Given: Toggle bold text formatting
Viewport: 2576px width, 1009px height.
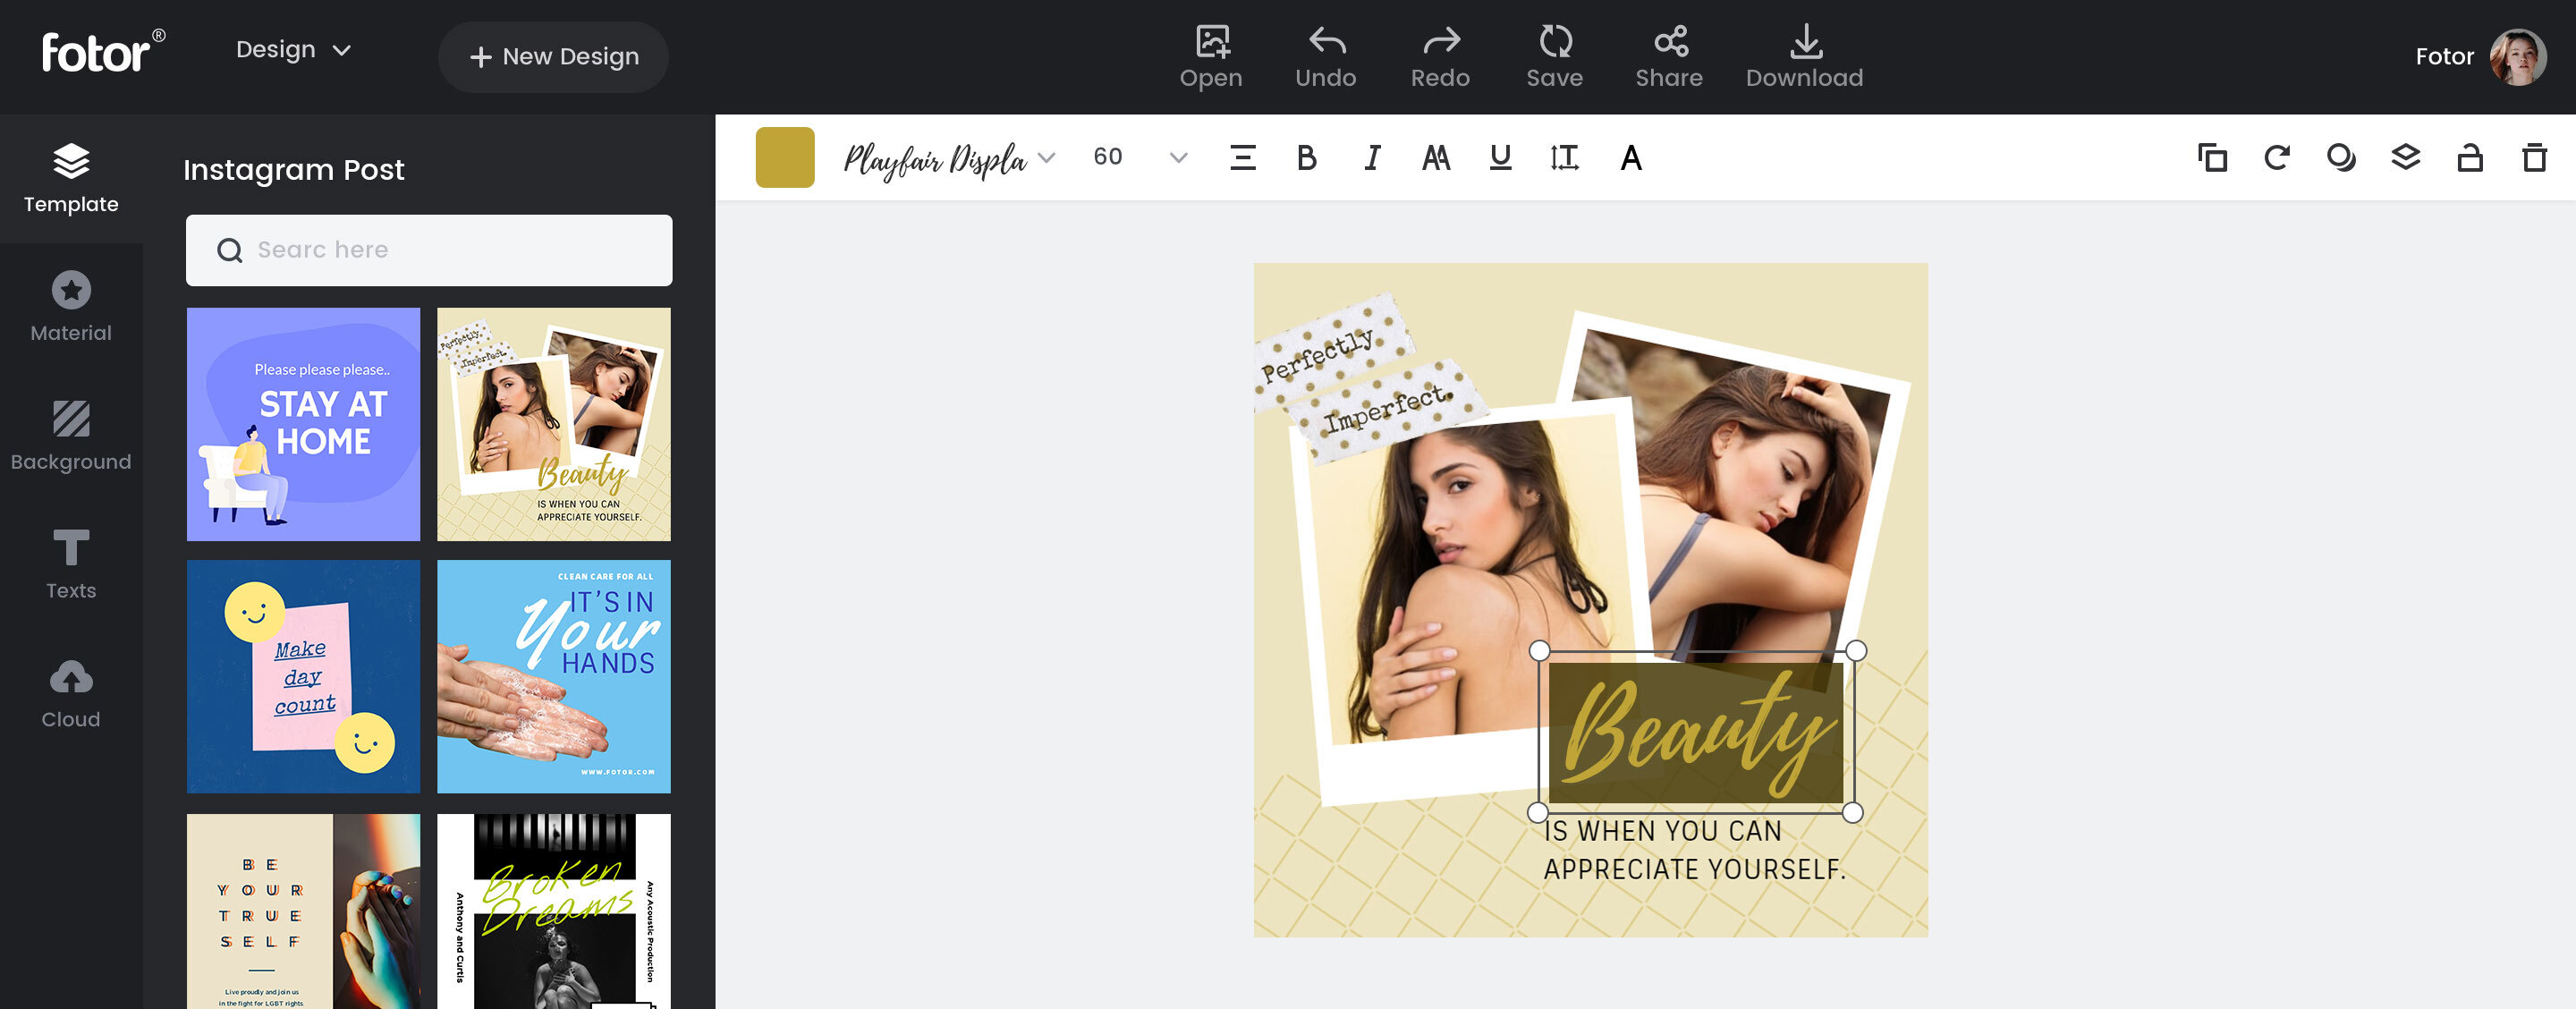Looking at the screenshot, I should coord(1306,158).
